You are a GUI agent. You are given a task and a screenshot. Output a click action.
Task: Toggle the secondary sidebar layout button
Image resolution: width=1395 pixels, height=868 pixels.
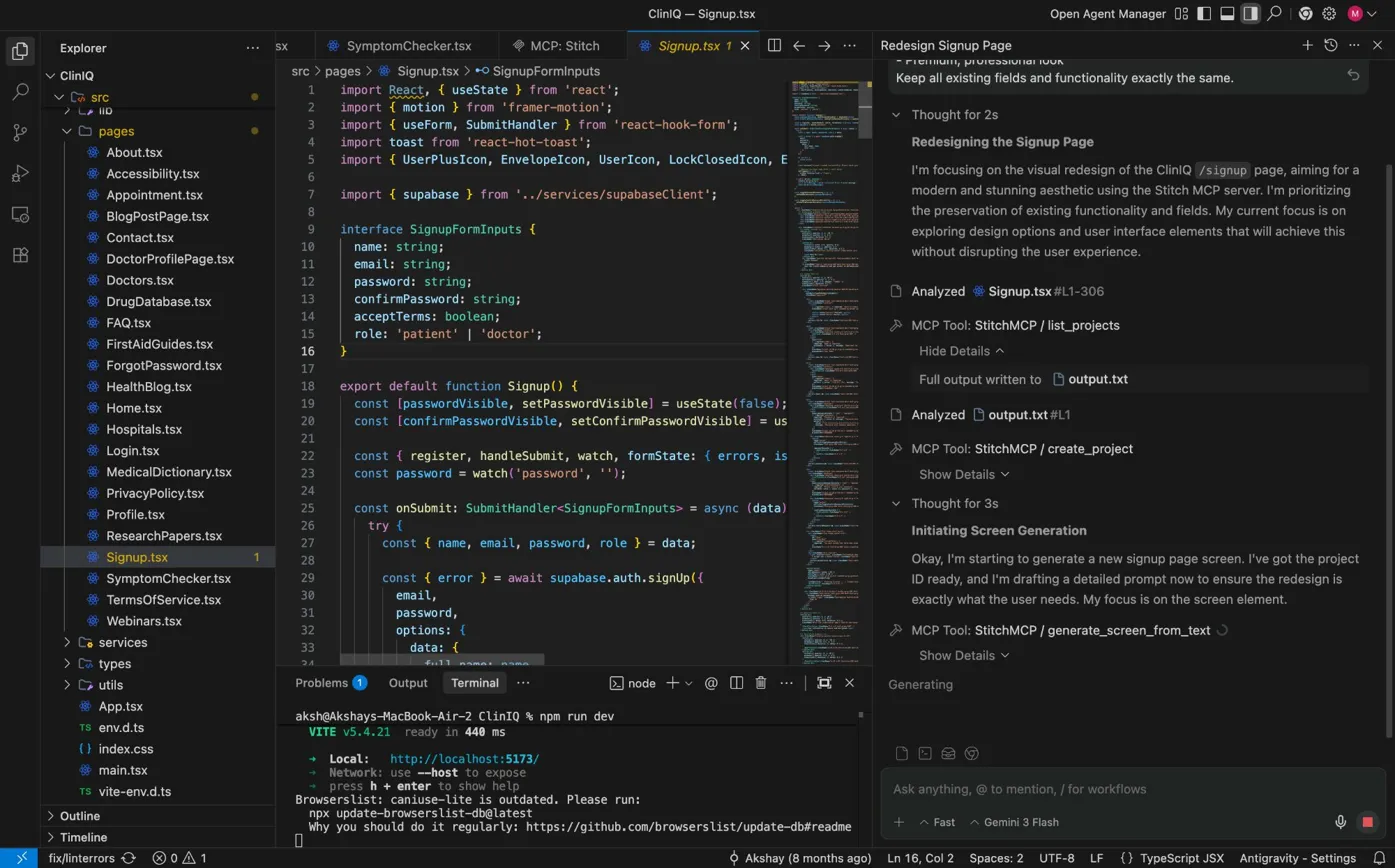pos(1250,14)
